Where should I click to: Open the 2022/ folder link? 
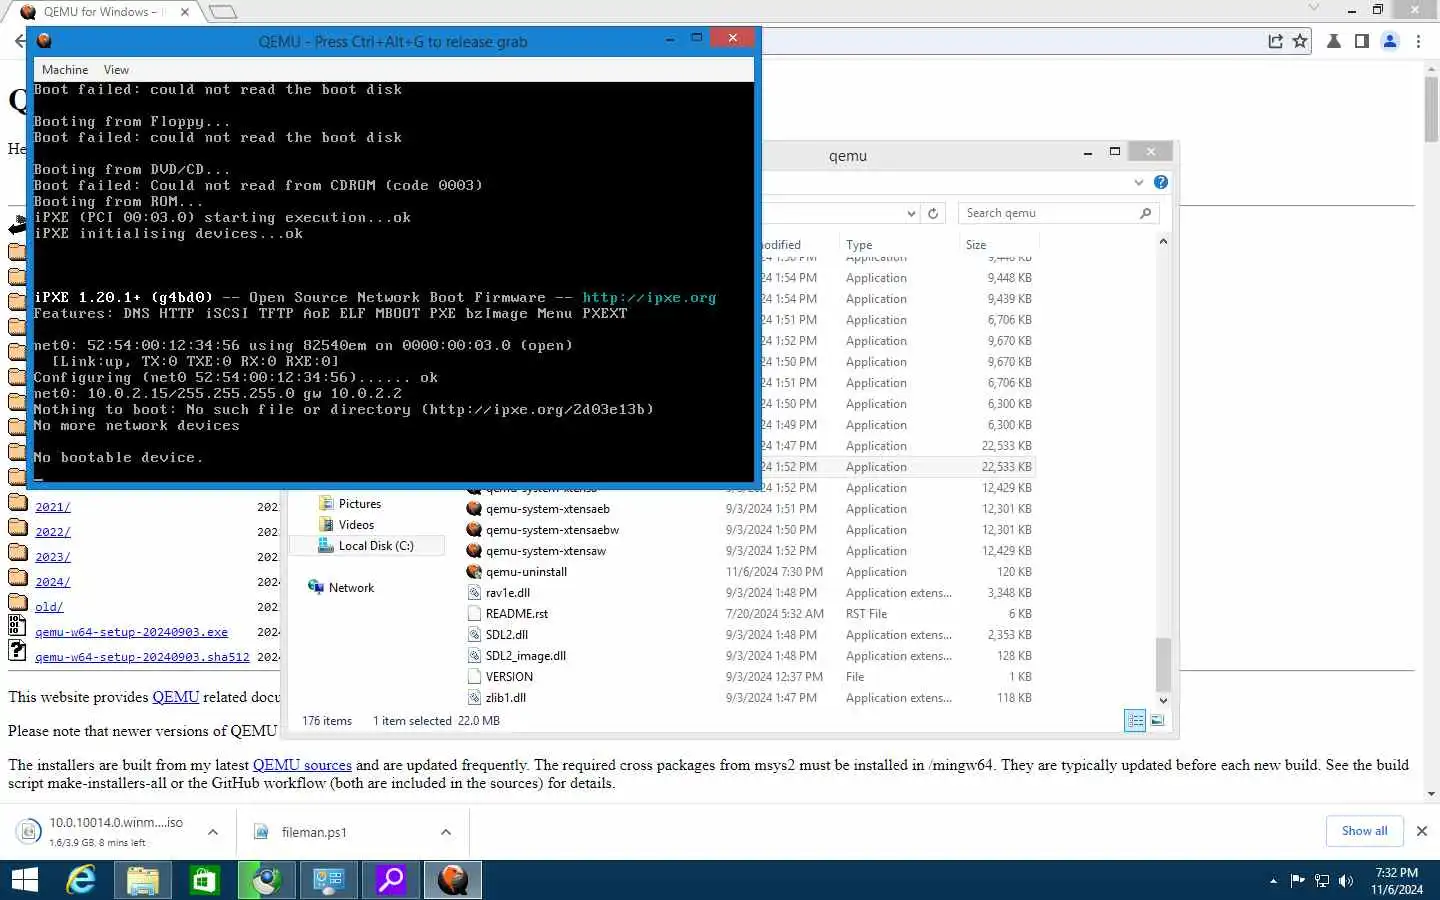click(53, 532)
